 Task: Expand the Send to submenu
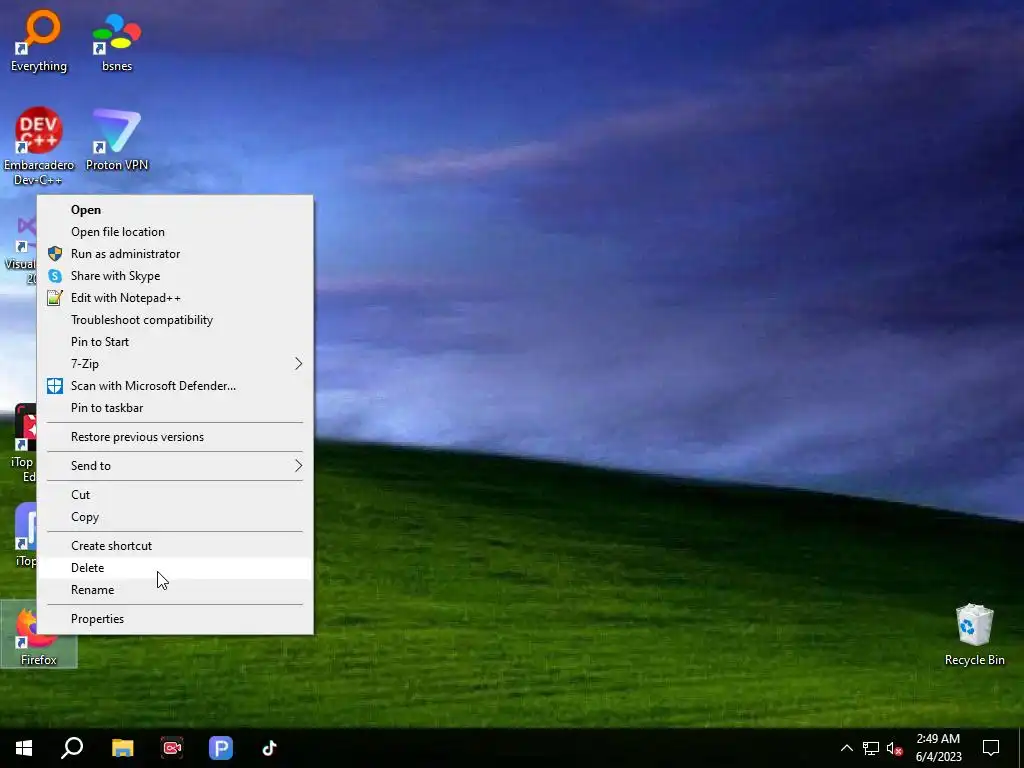(175, 466)
